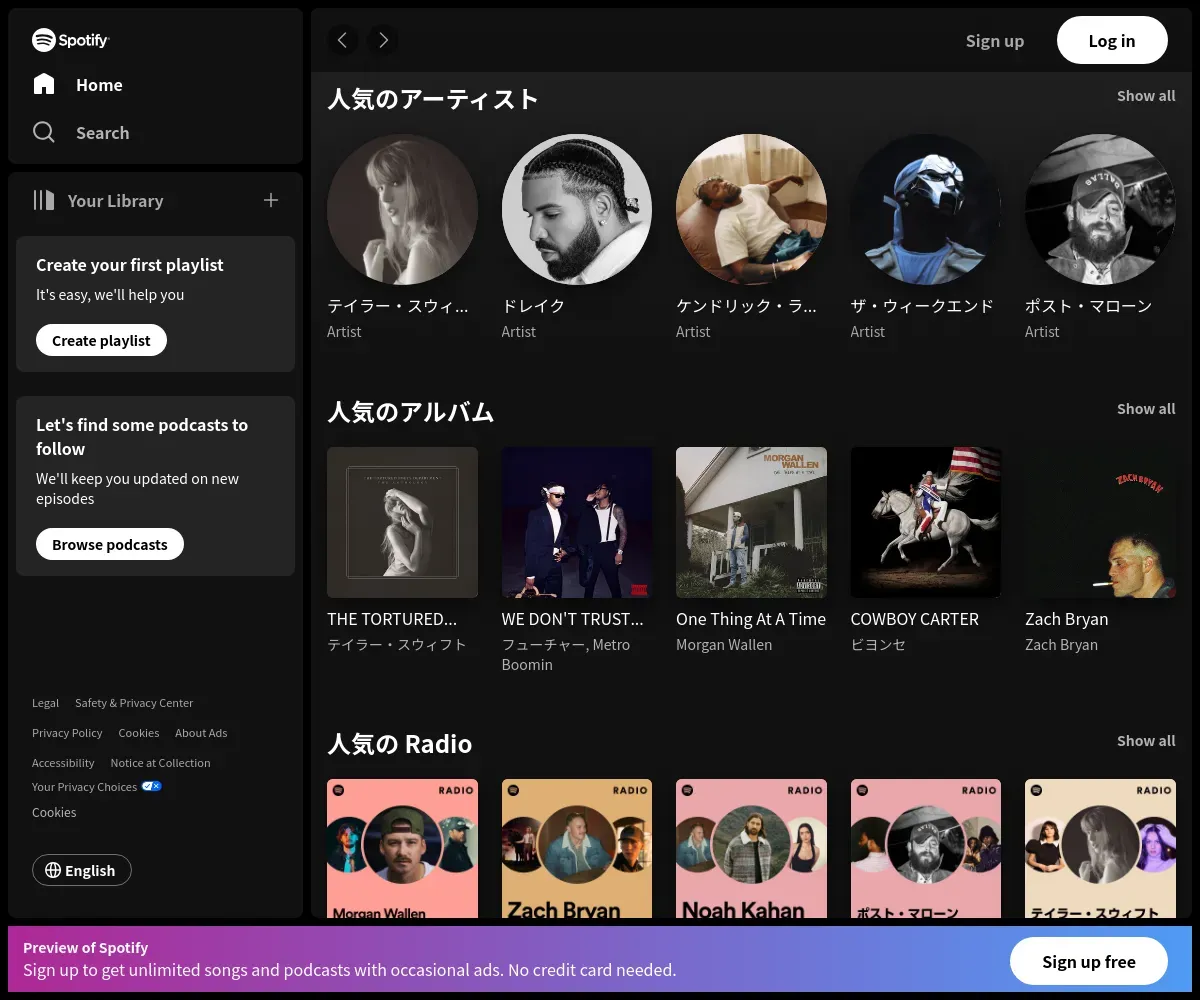This screenshot has width=1200, height=1000.
Task: Open Safety & Privacy Center link
Action: (134, 703)
